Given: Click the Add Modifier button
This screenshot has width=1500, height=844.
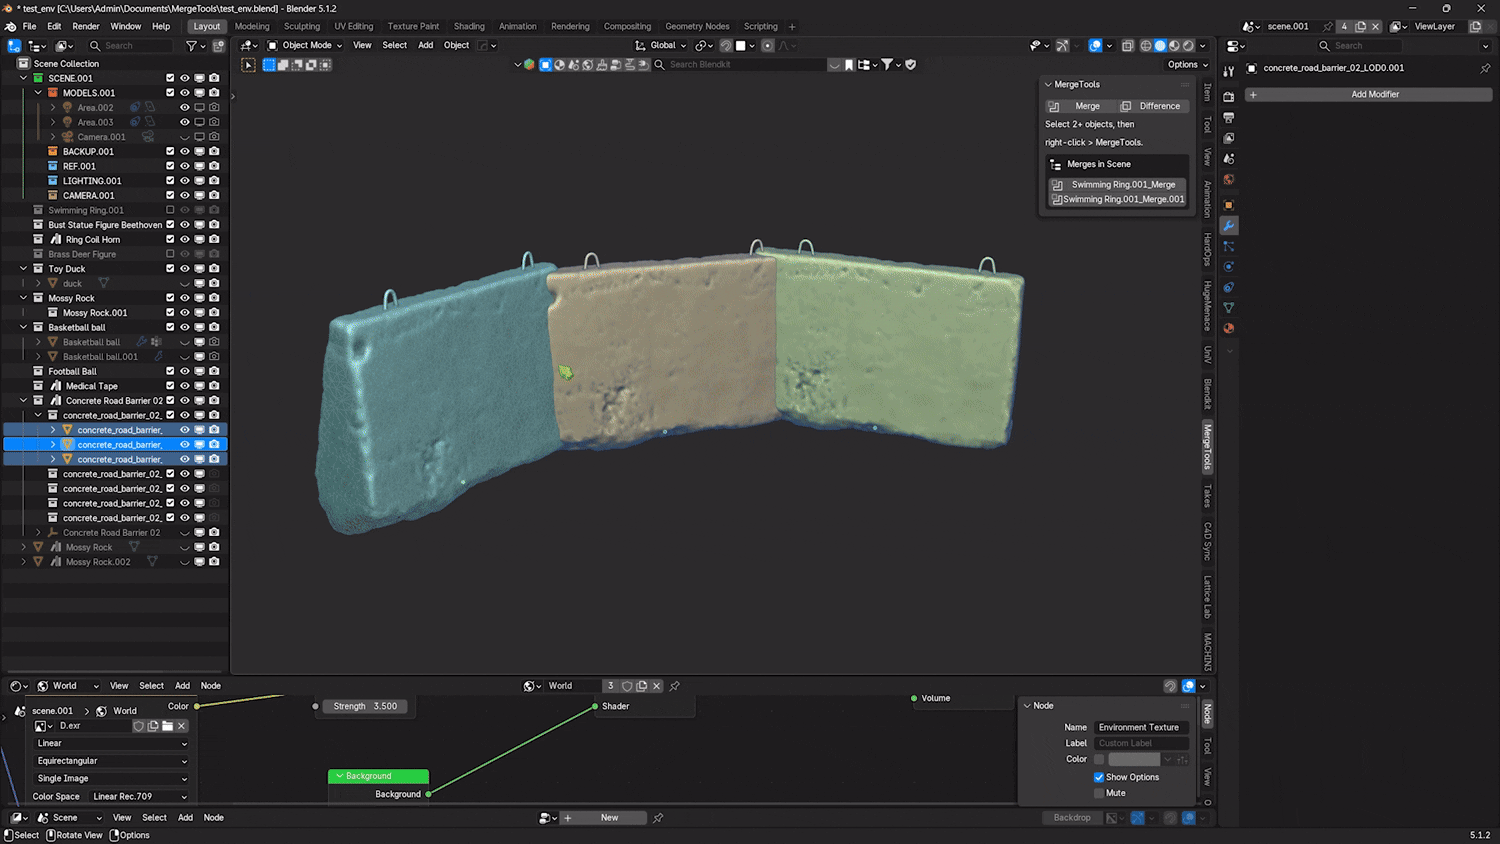Looking at the screenshot, I should [x=1369, y=94].
